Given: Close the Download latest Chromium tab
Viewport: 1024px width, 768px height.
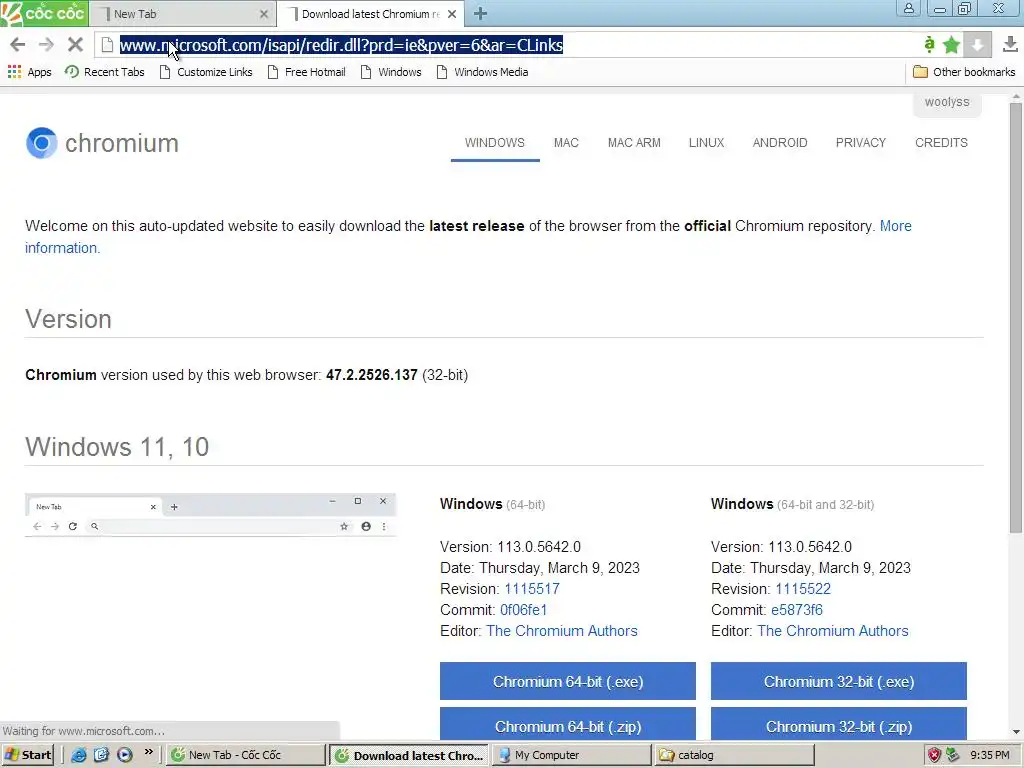Looking at the screenshot, I should point(452,14).
